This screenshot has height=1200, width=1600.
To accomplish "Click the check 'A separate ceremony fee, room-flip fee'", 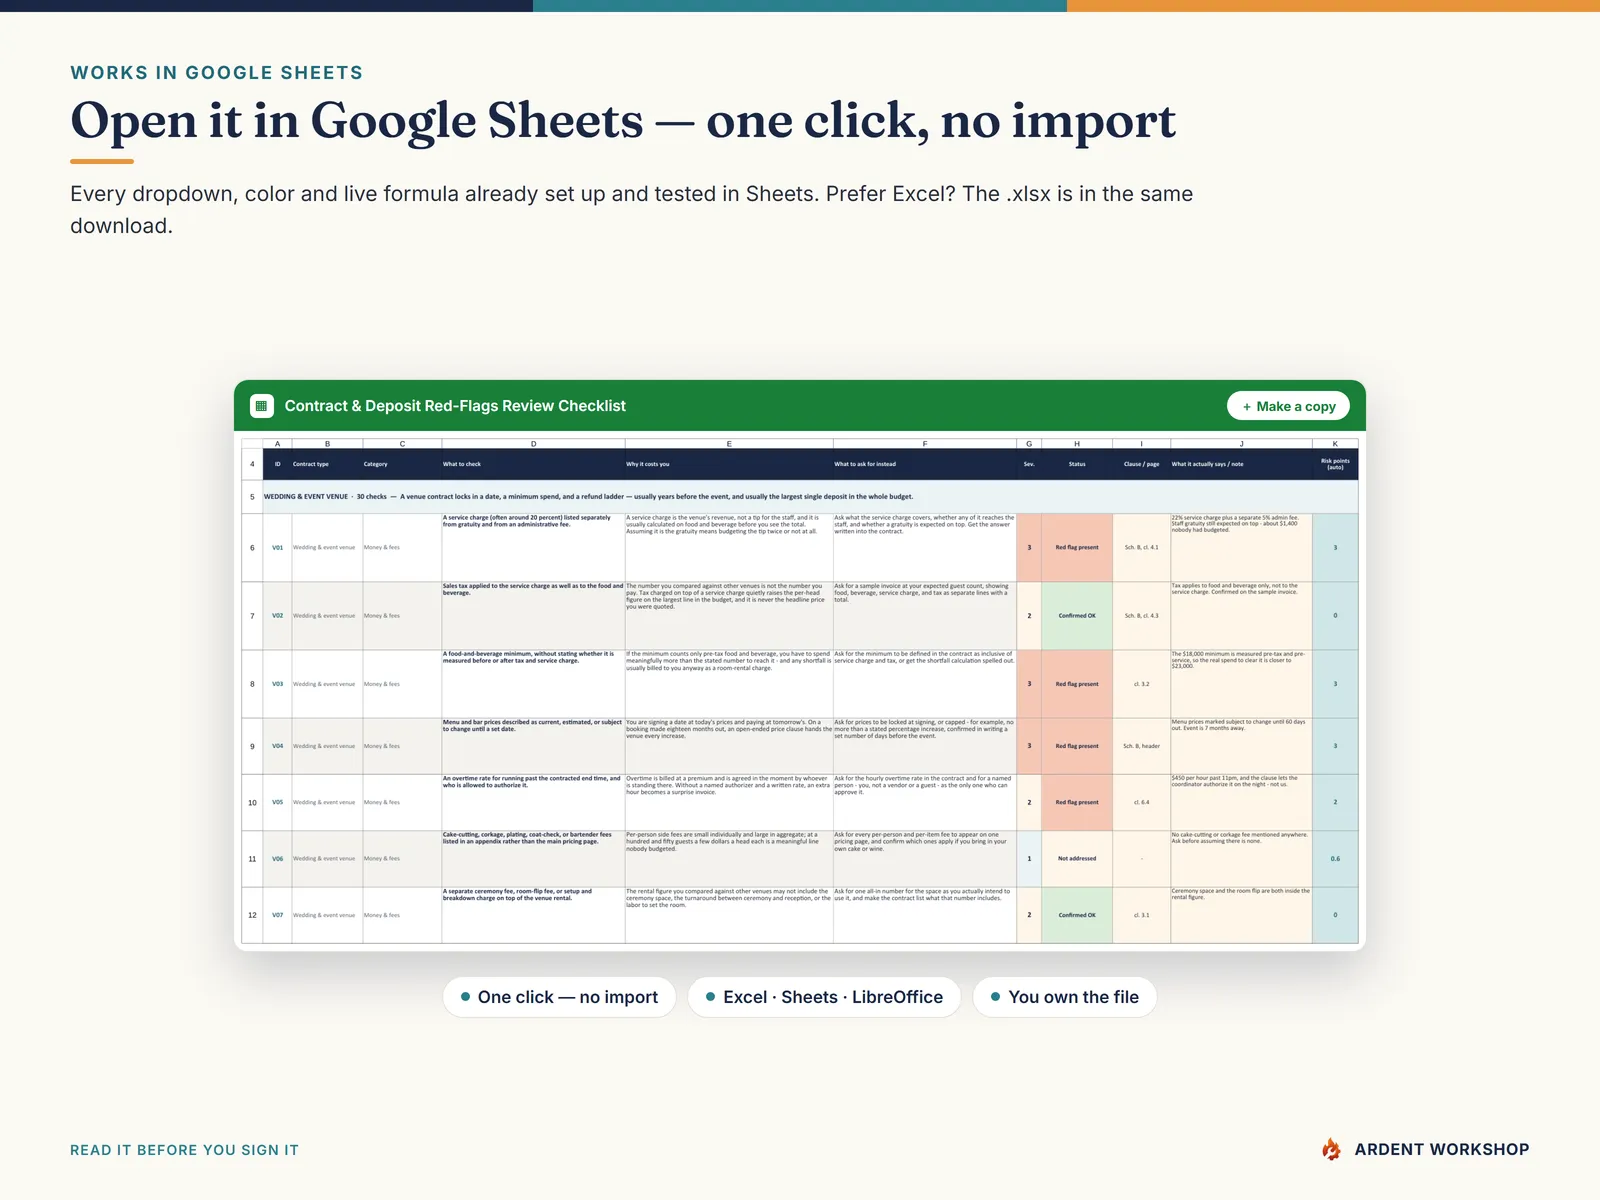I will pyautogui.click(x=533, y=915).
